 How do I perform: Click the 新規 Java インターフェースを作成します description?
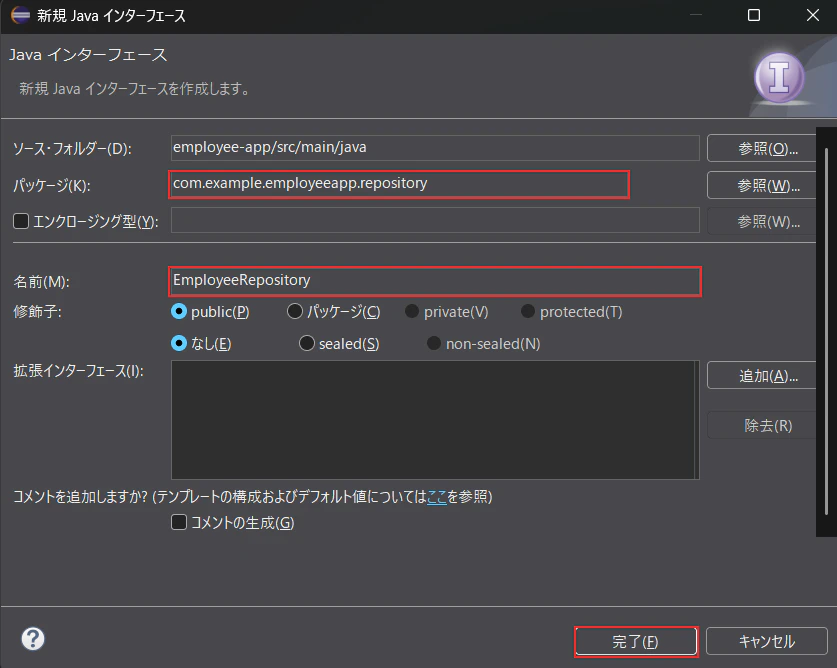tap(135, 89)
